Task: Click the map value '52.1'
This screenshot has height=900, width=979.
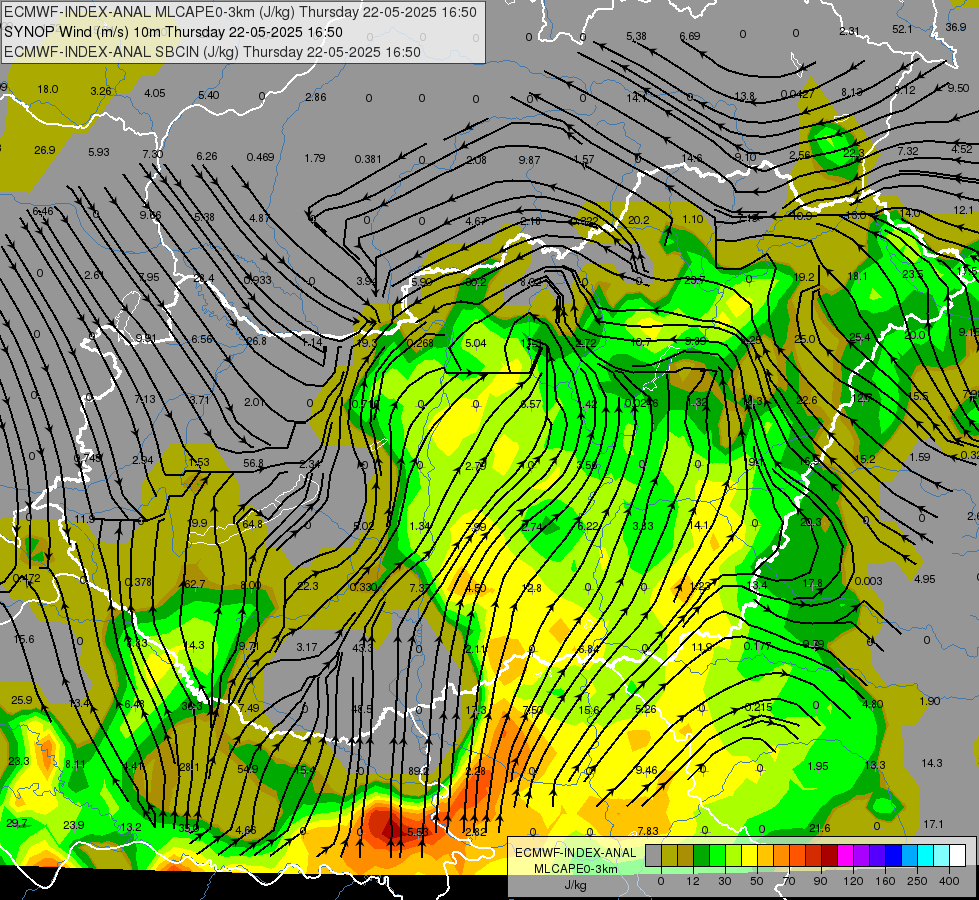Action: pyautogui.click(x=902, y=29)
